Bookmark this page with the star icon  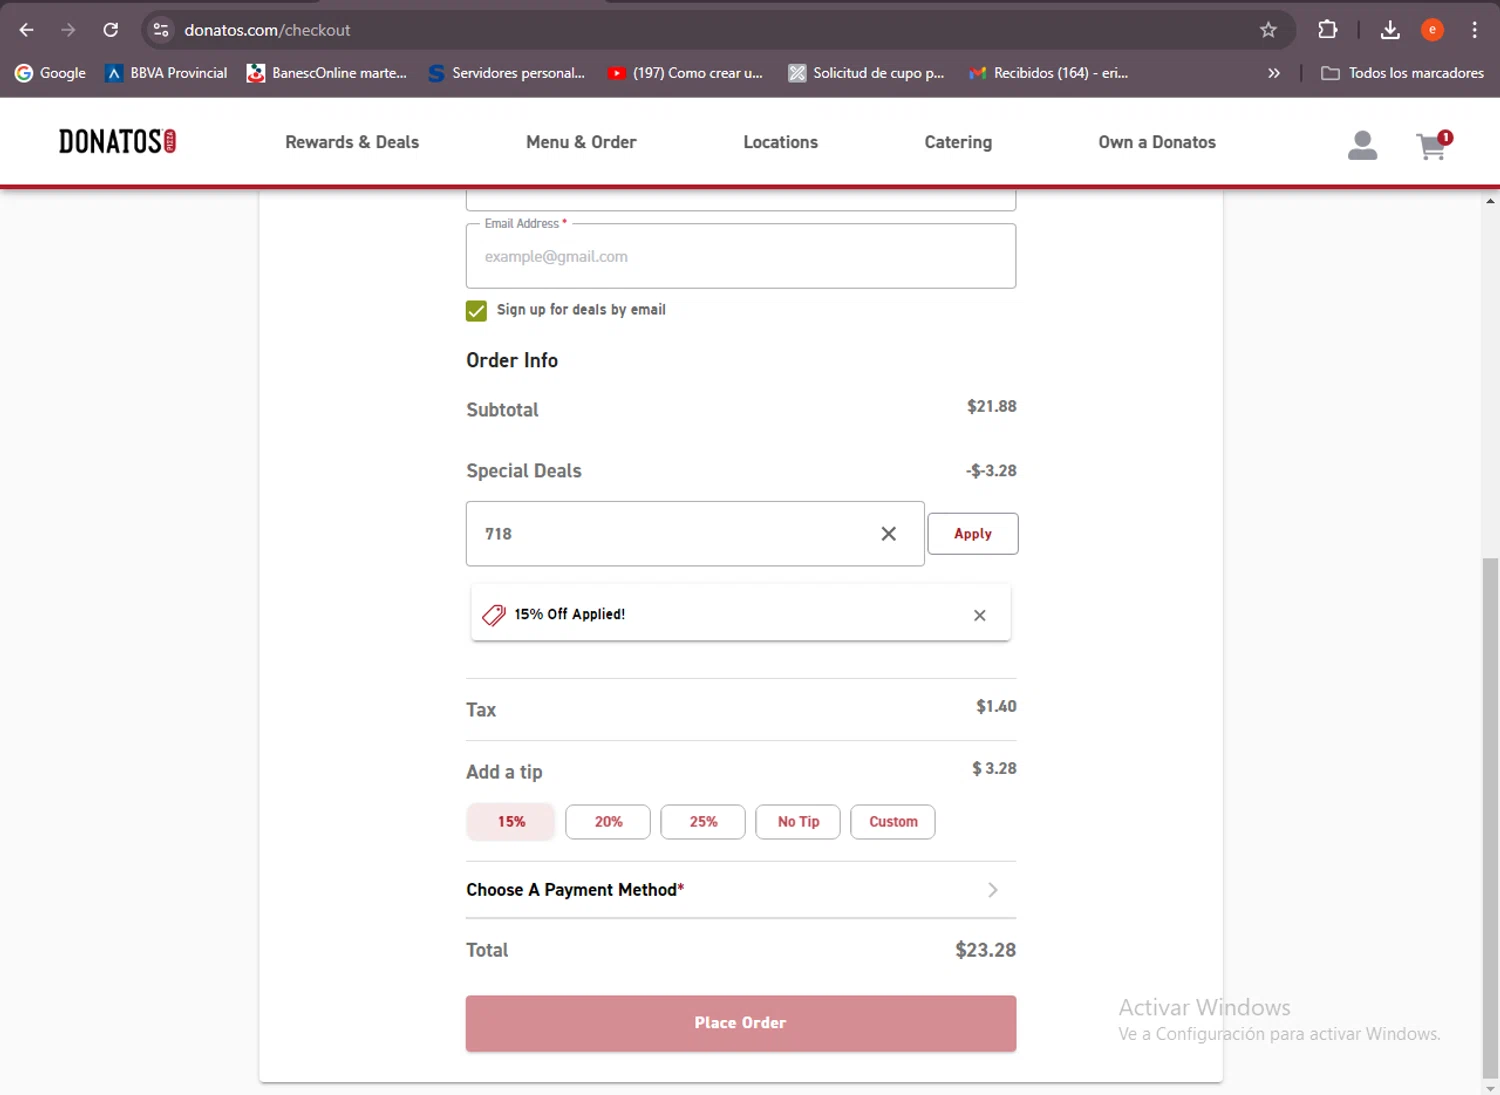[x=1268, y=30]
